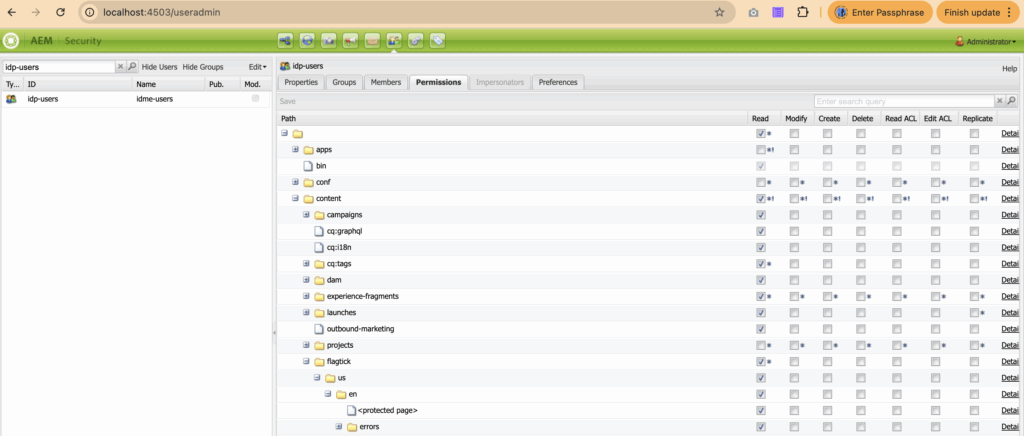
Task: Expand the apps folder tree node
Action: tap(296, 150)
